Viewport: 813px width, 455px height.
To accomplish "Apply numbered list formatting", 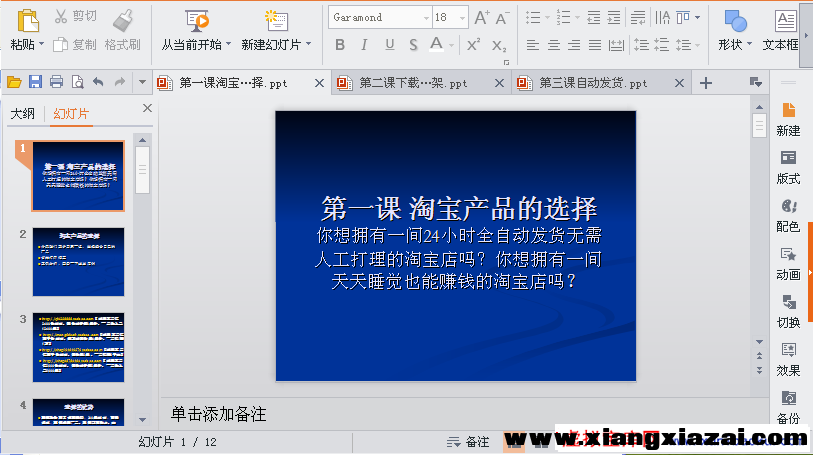I will [x=564, y=18].
